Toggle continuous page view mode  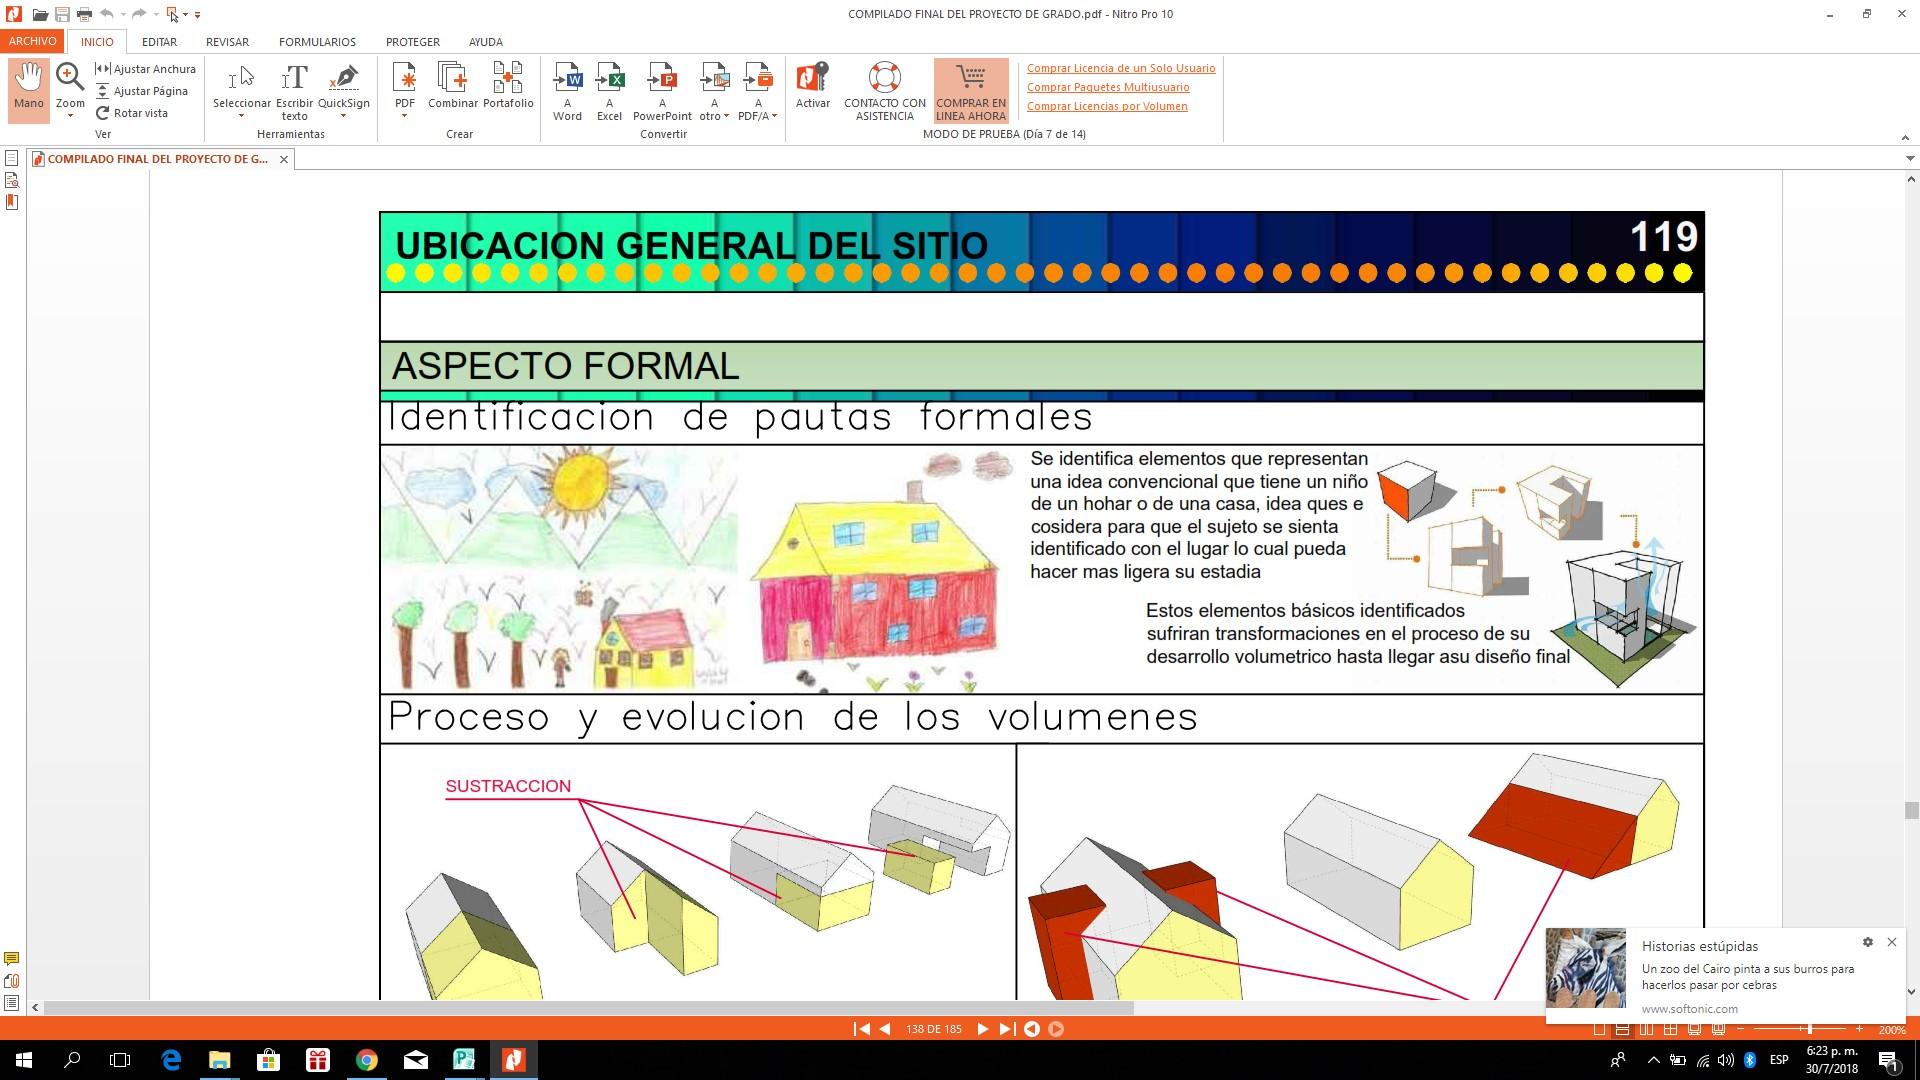(1622, 1029)
